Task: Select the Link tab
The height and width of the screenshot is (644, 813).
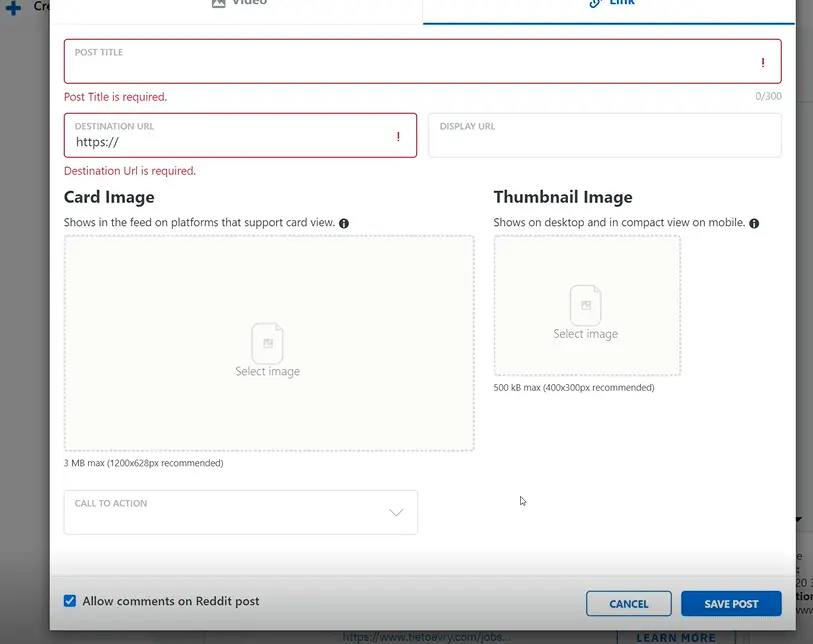Action: (610, 4)
